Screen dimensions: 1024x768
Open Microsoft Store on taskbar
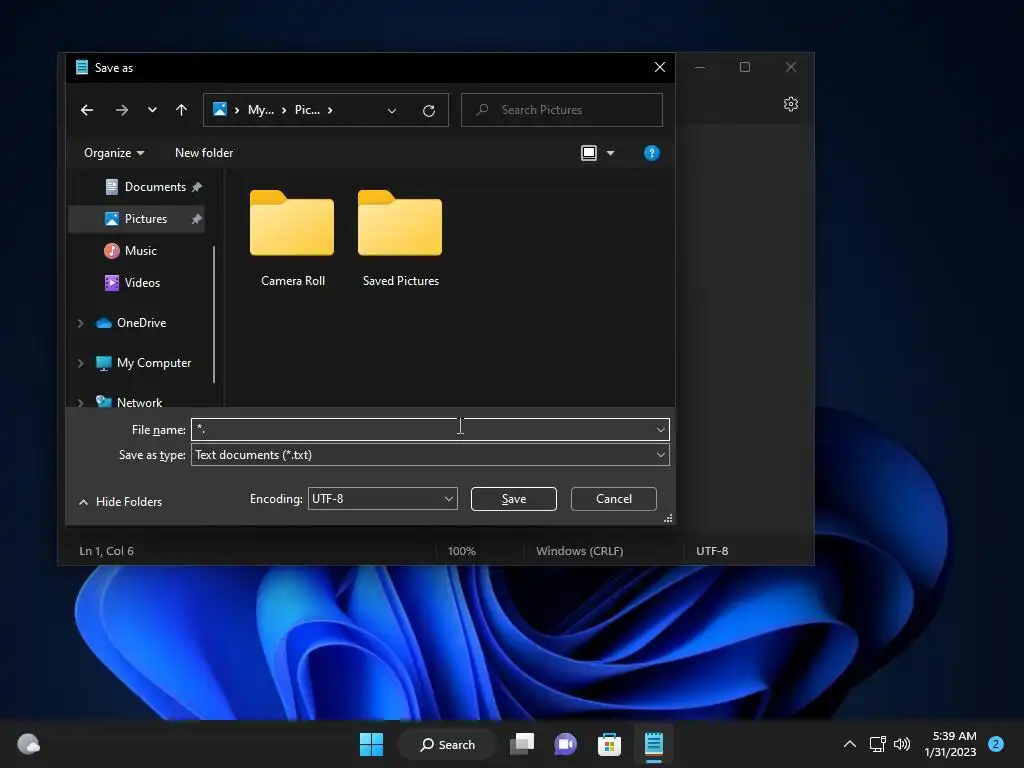[609, 744]
